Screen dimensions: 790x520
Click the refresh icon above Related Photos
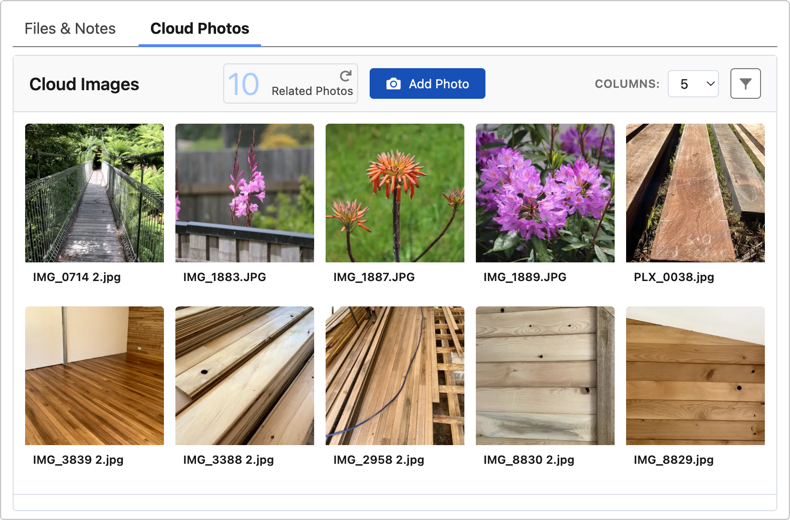click(x=345, y=75)
